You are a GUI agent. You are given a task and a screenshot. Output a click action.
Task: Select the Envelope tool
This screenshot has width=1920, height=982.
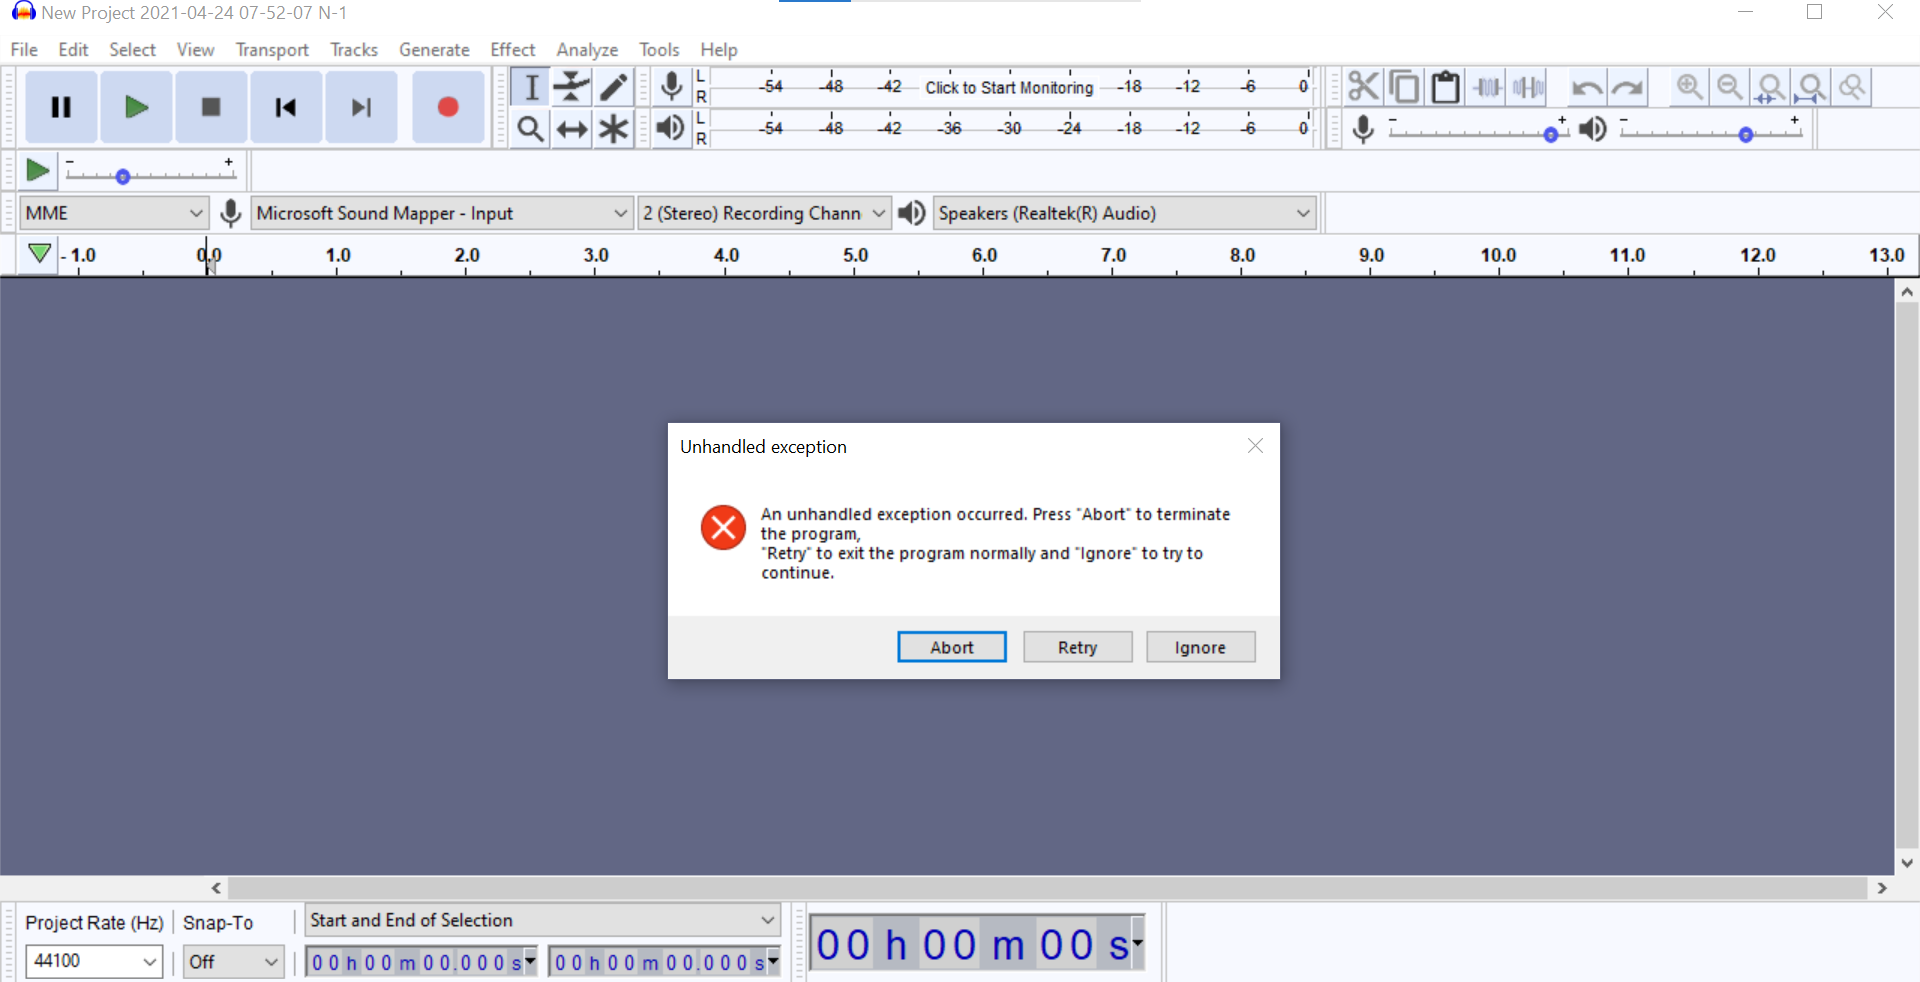(x=572, y=87)
